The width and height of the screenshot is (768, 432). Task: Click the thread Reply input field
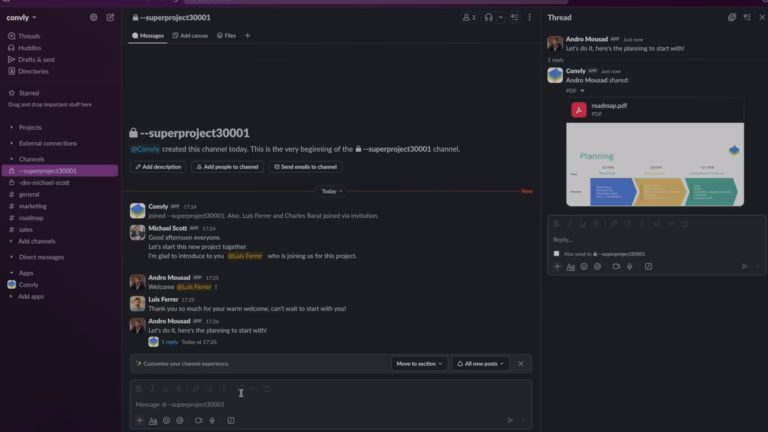tap(656, 240)
